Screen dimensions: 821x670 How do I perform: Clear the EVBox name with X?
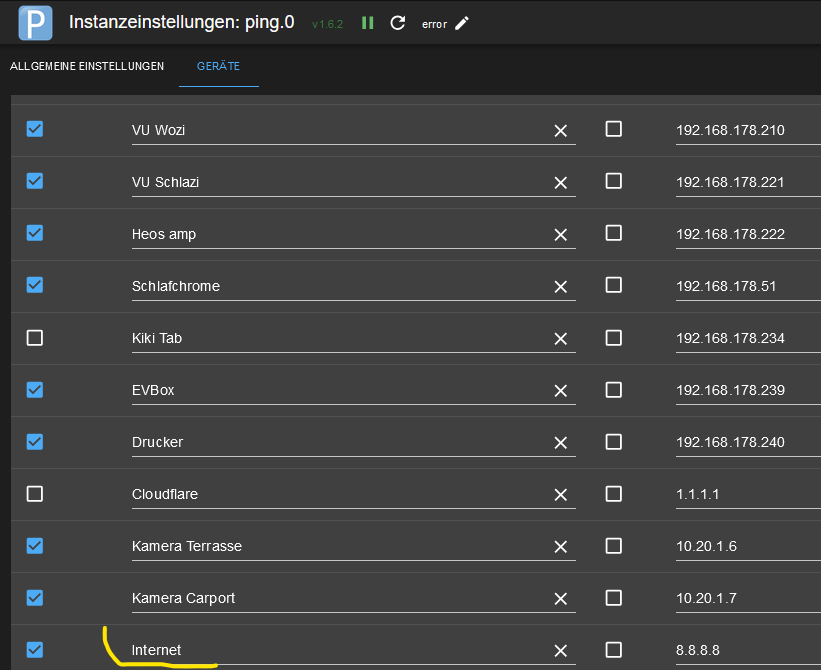click(561, 391)
